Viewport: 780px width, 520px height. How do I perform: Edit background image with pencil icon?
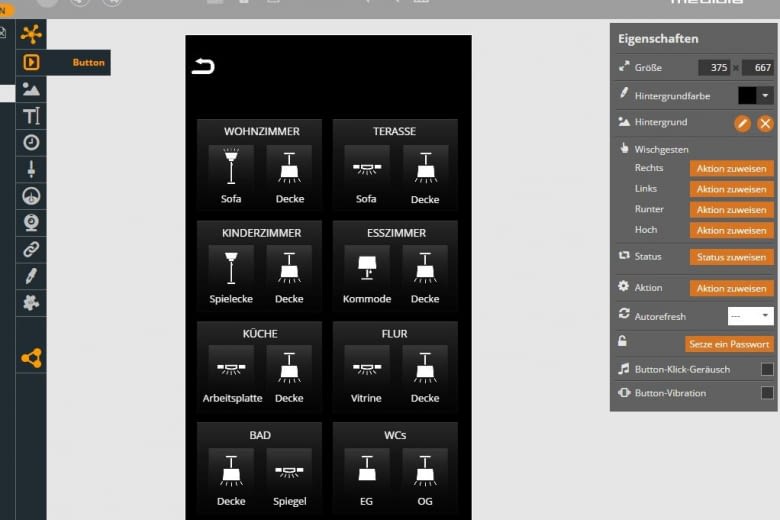(742, 123)
